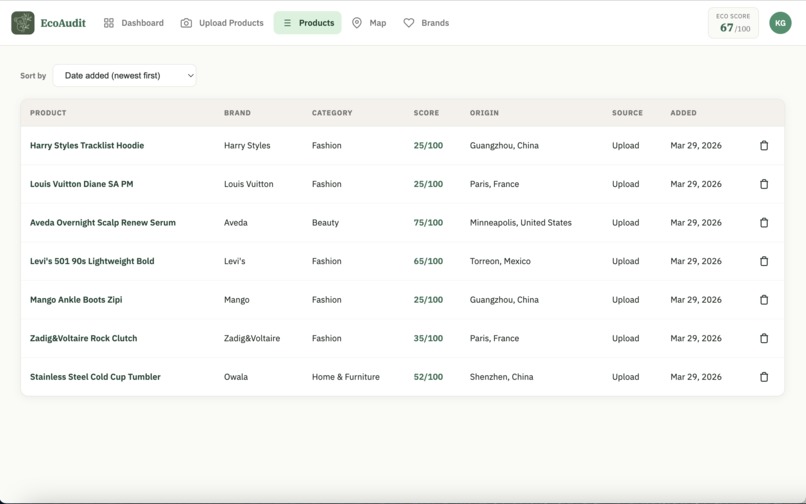Click the Owala brand cell

coord(236,377)
